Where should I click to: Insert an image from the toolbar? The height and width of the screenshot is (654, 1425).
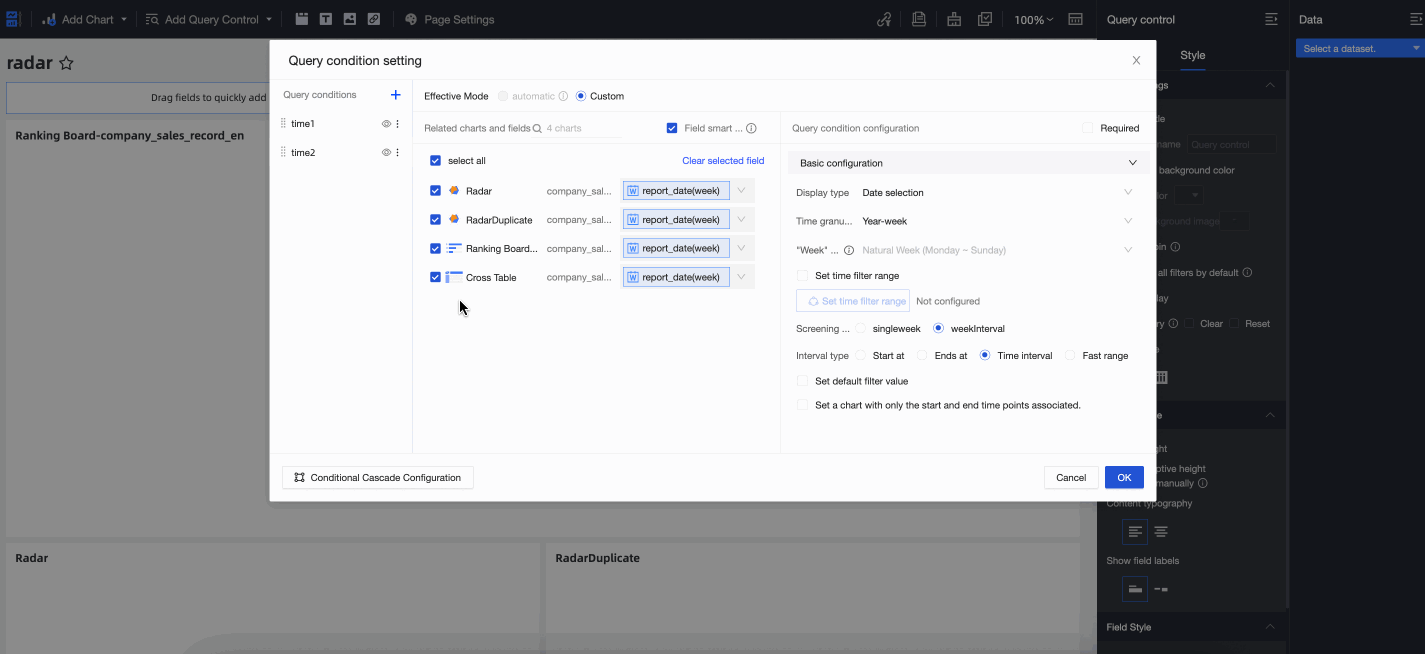click(349, 19)
